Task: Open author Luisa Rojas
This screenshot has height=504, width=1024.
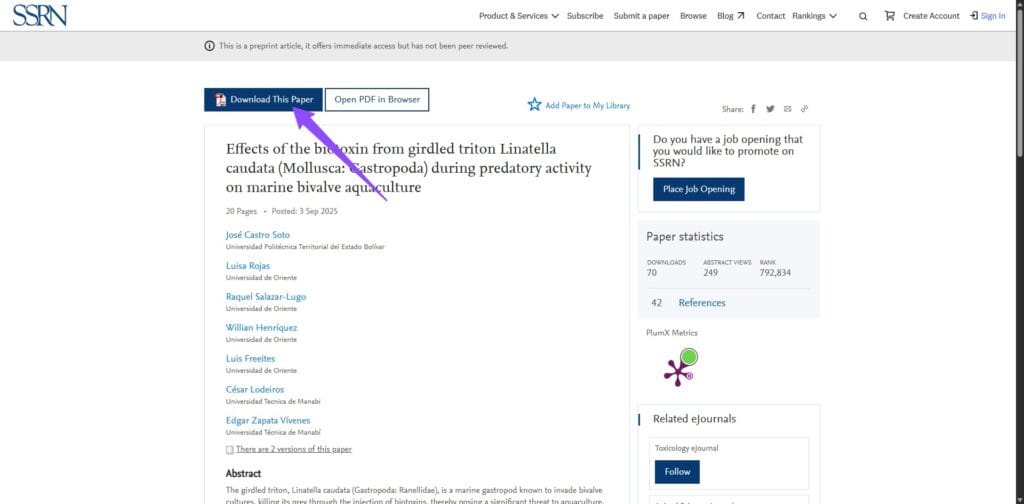Action: tap(248, 266)
